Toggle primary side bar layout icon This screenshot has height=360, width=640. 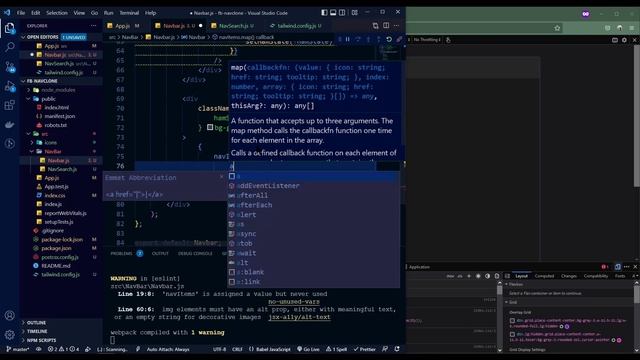point(324,13)
